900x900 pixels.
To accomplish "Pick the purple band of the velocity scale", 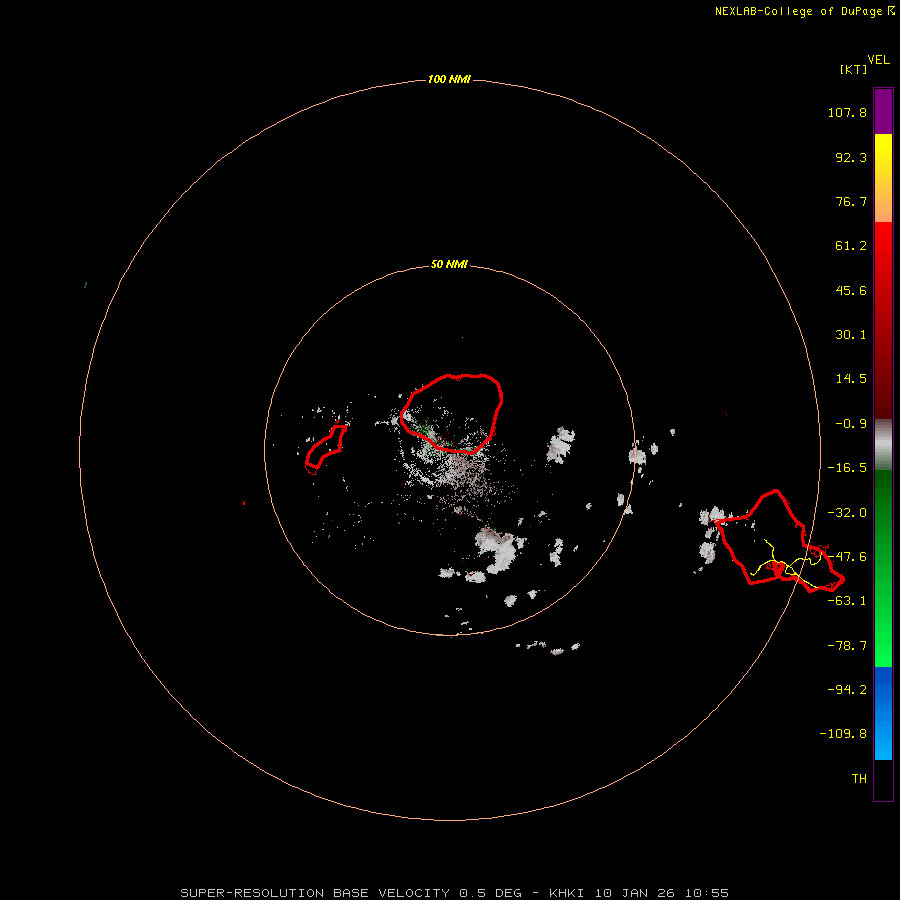I will pyautogui.click(x=883, y=112).
